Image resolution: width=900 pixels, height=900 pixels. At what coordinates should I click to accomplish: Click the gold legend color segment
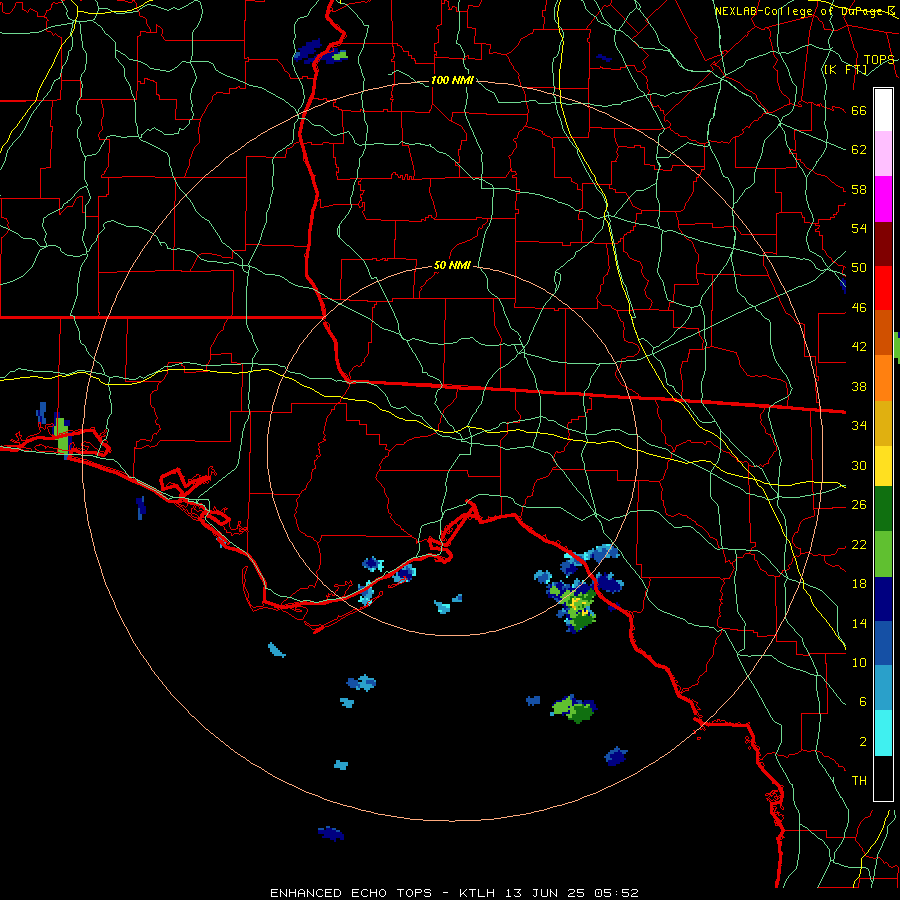883,422
